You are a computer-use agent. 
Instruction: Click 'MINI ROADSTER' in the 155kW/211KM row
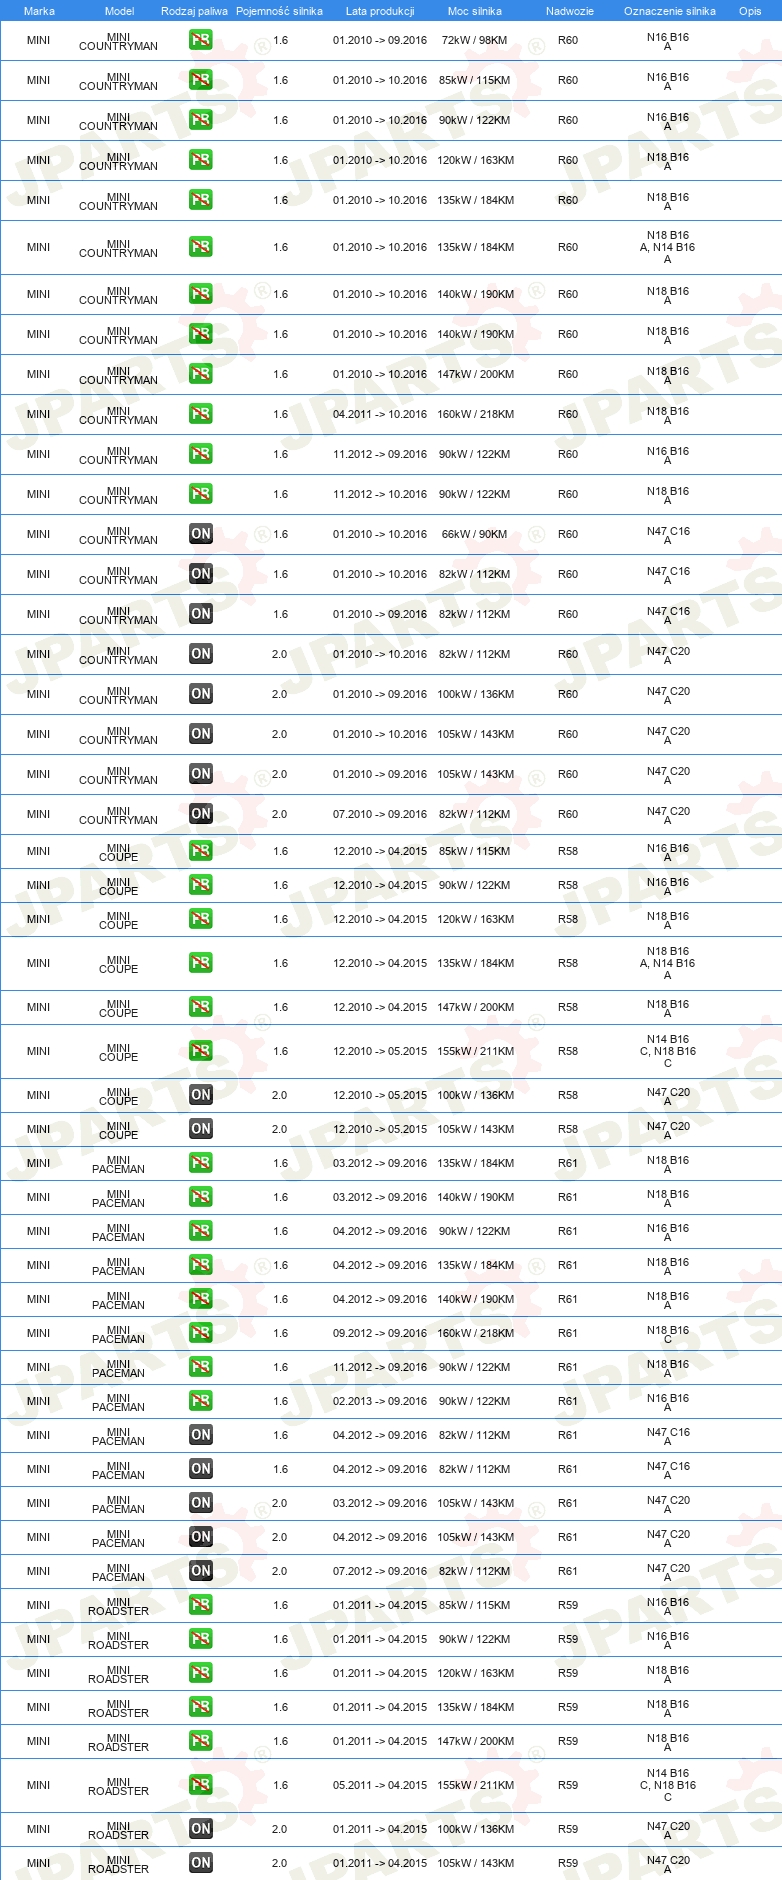(119, 1785)
